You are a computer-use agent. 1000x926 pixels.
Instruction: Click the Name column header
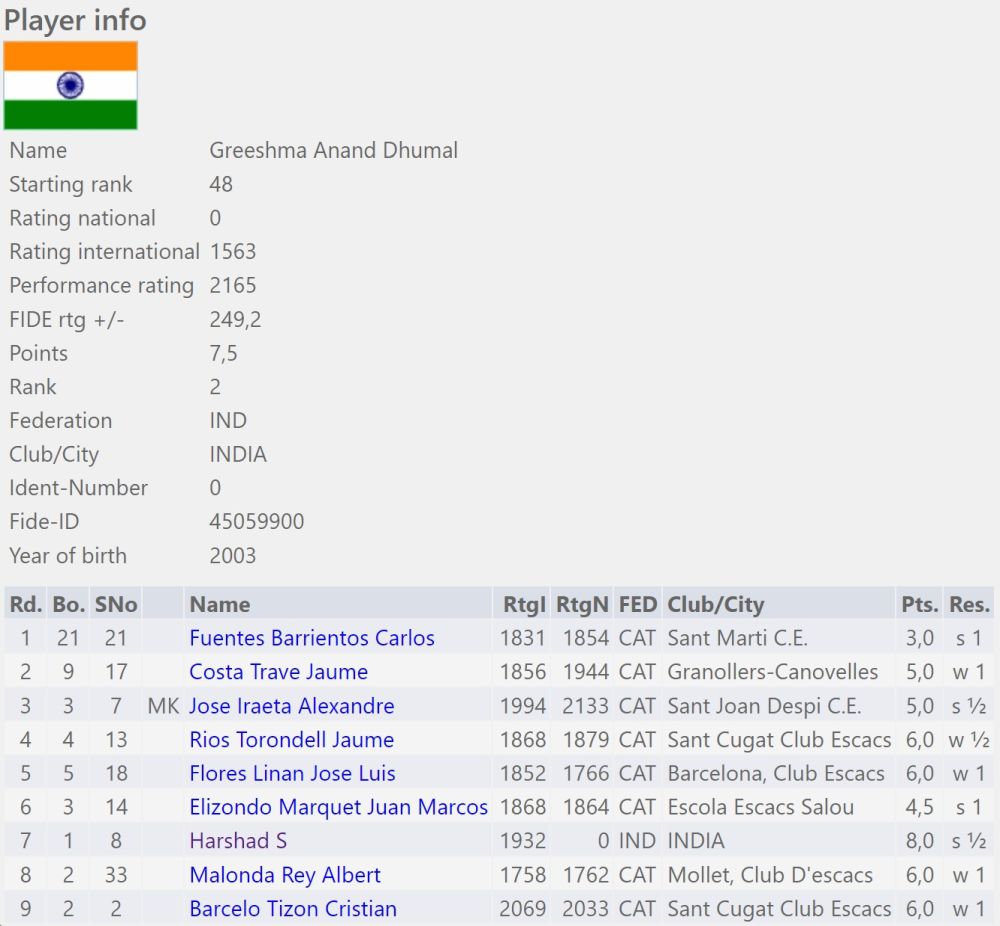point(219,604)
